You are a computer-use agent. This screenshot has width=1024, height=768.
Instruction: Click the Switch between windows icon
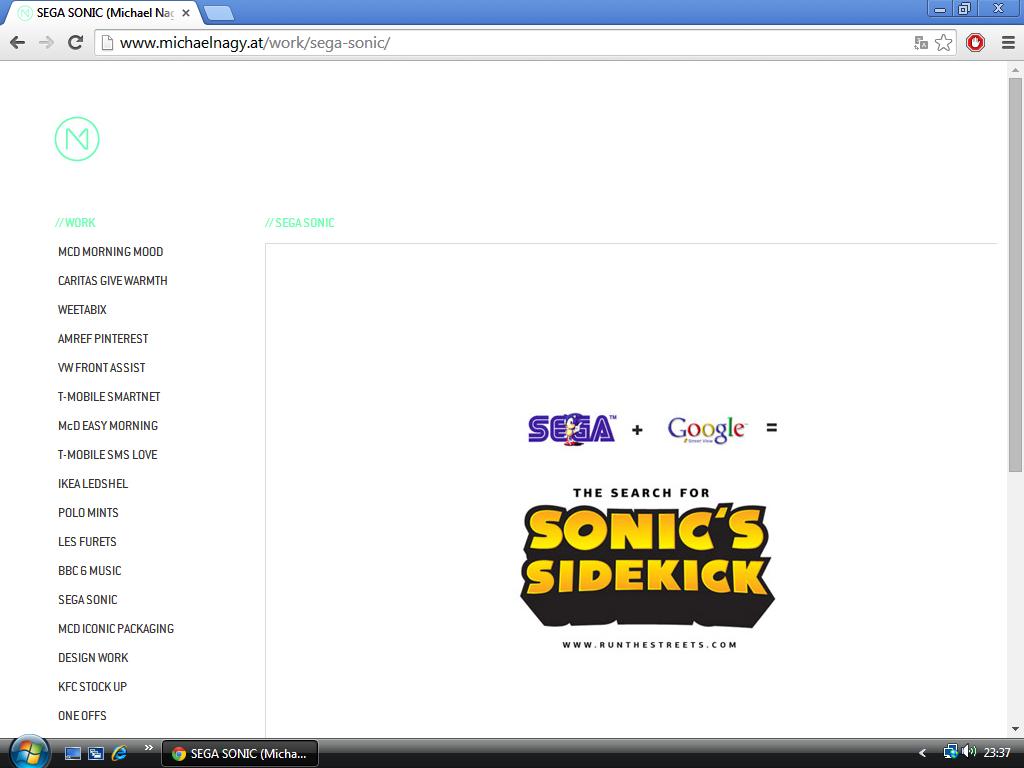96,754
